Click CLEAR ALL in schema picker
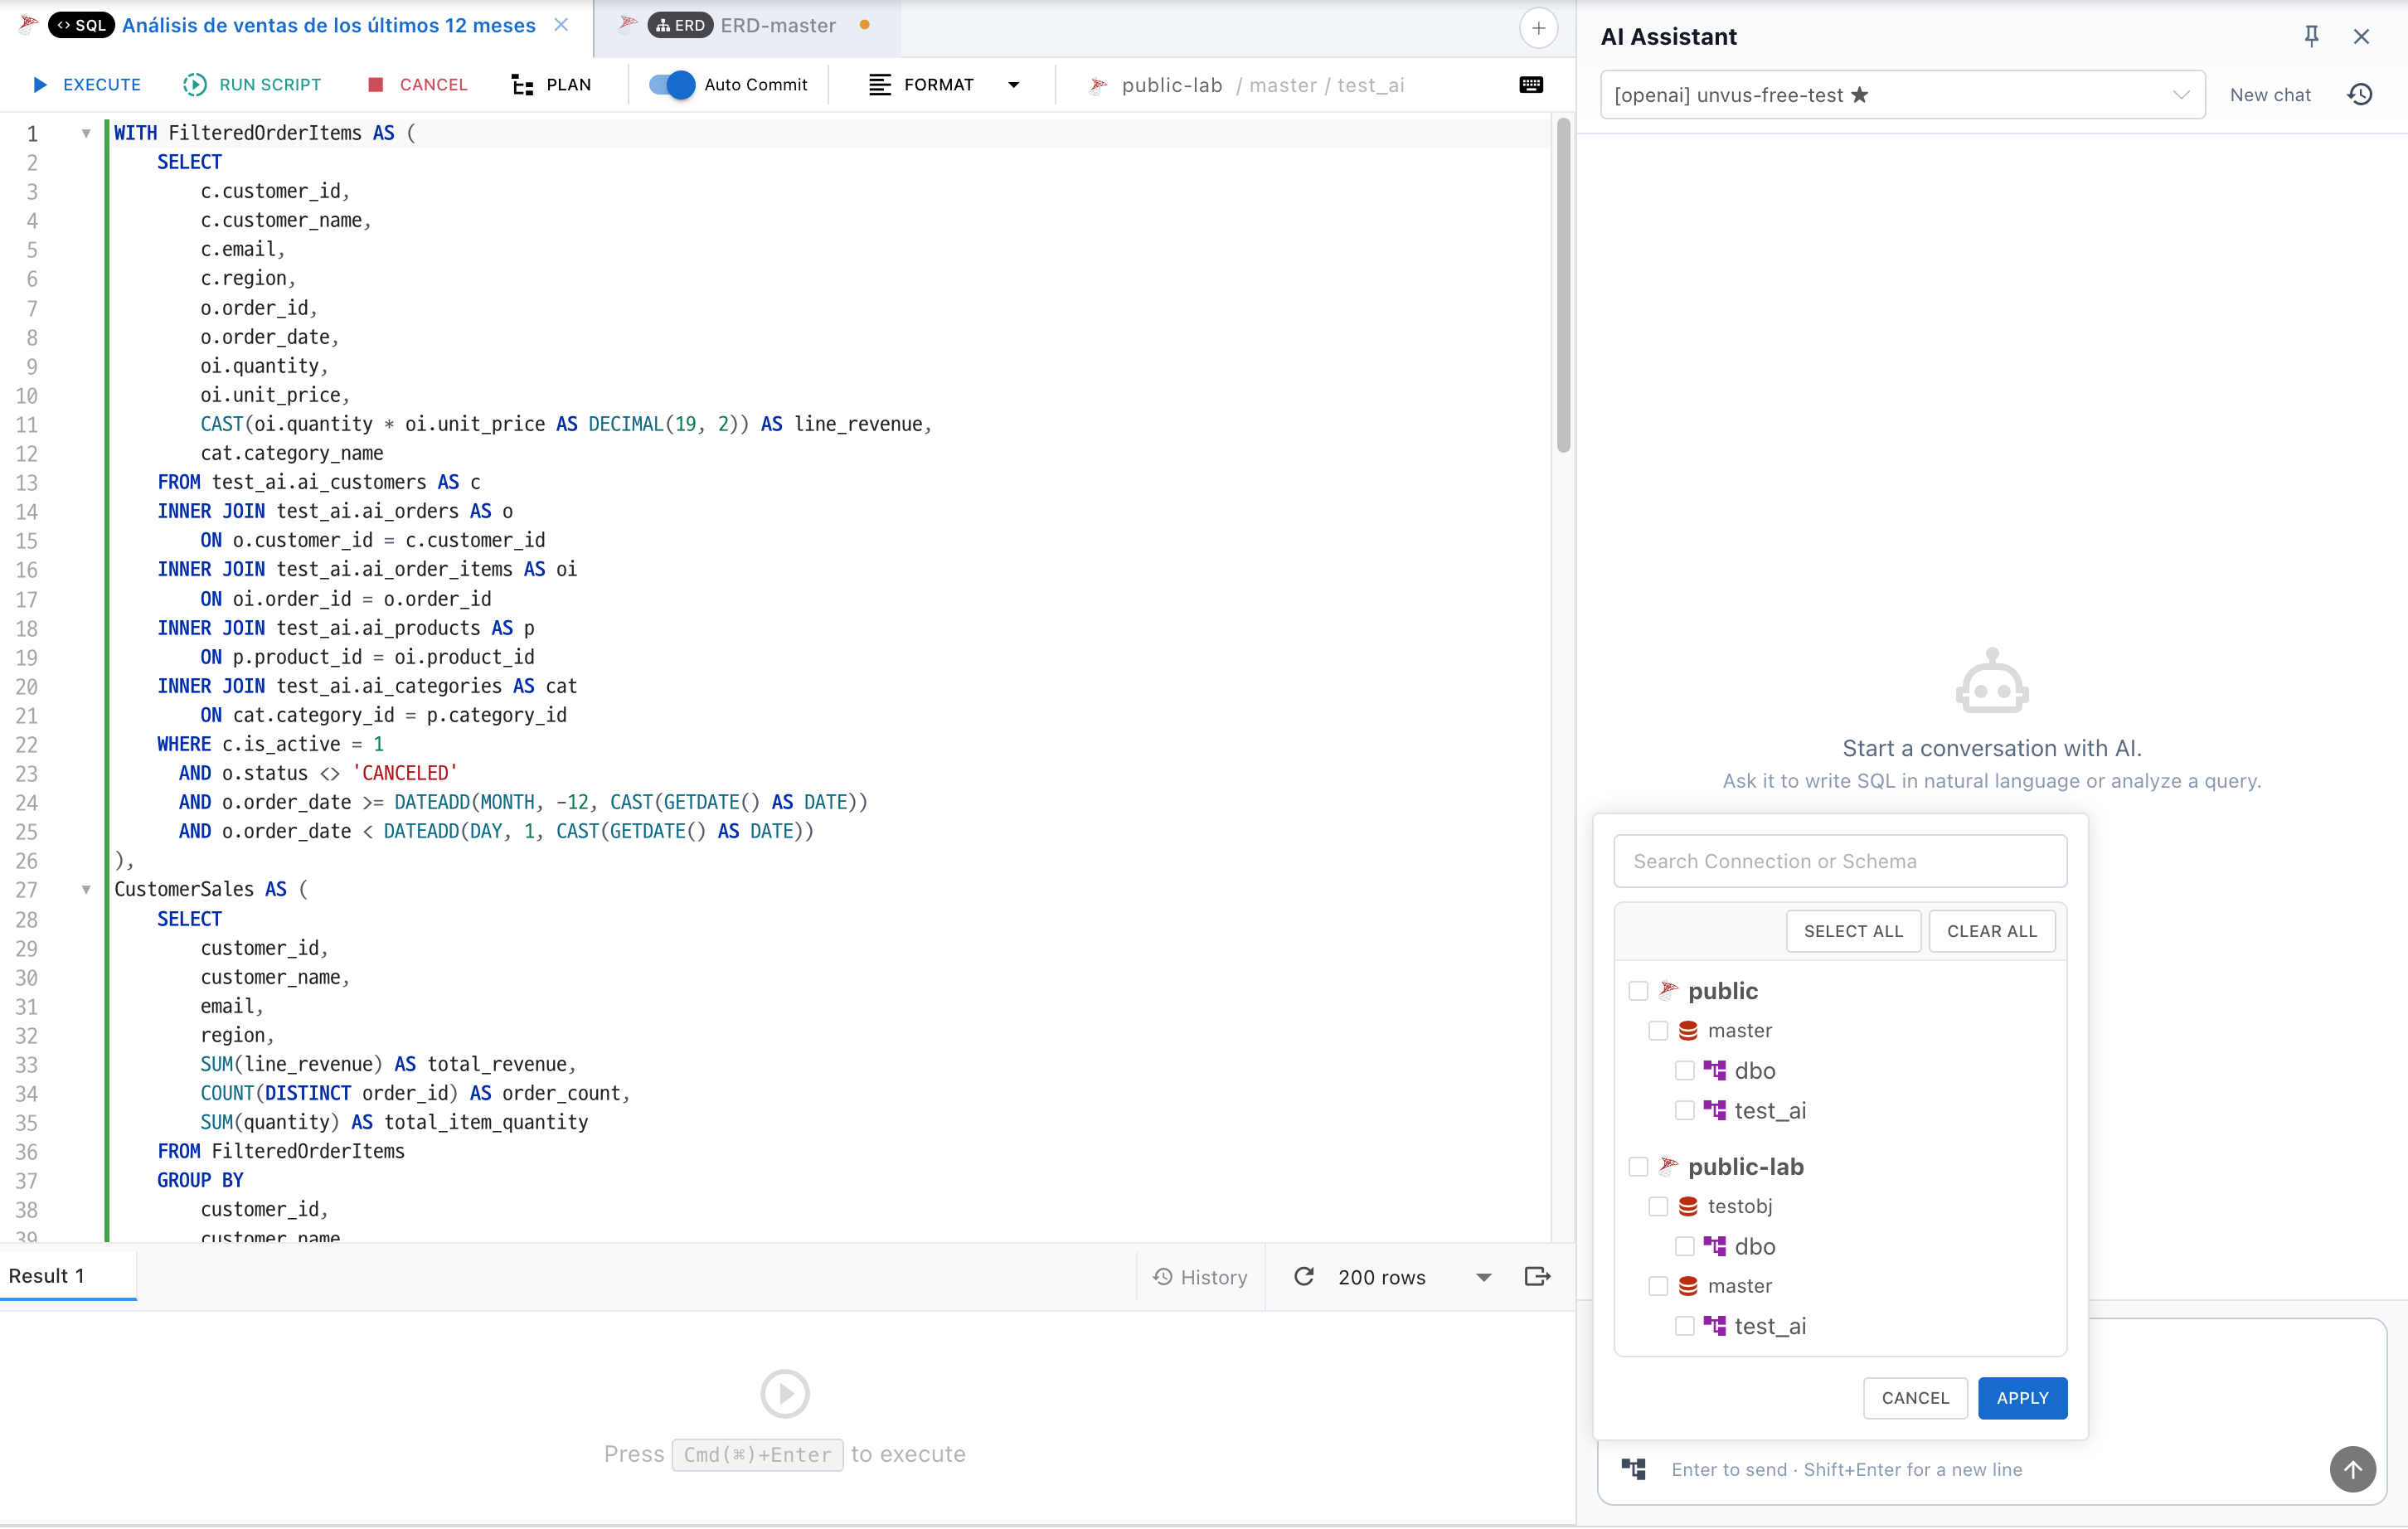 point(1991,931)
